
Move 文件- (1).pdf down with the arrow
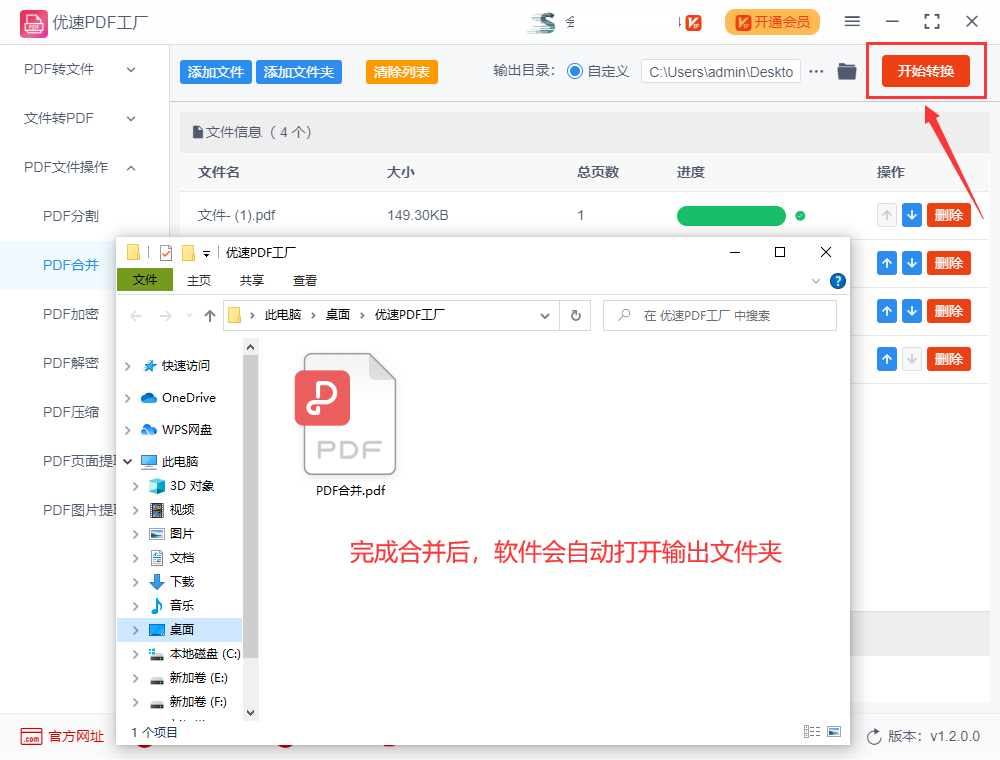[x=912, y=216]
